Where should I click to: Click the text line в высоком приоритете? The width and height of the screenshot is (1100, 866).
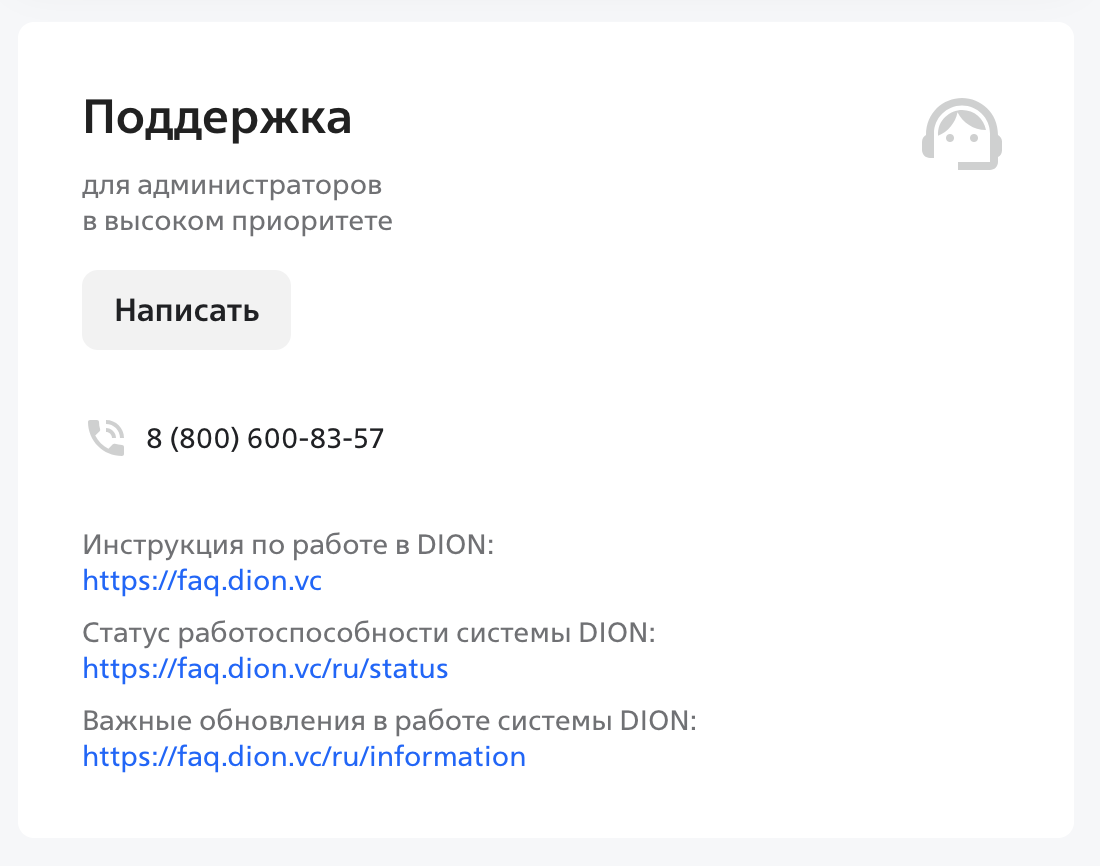(237, 221)
